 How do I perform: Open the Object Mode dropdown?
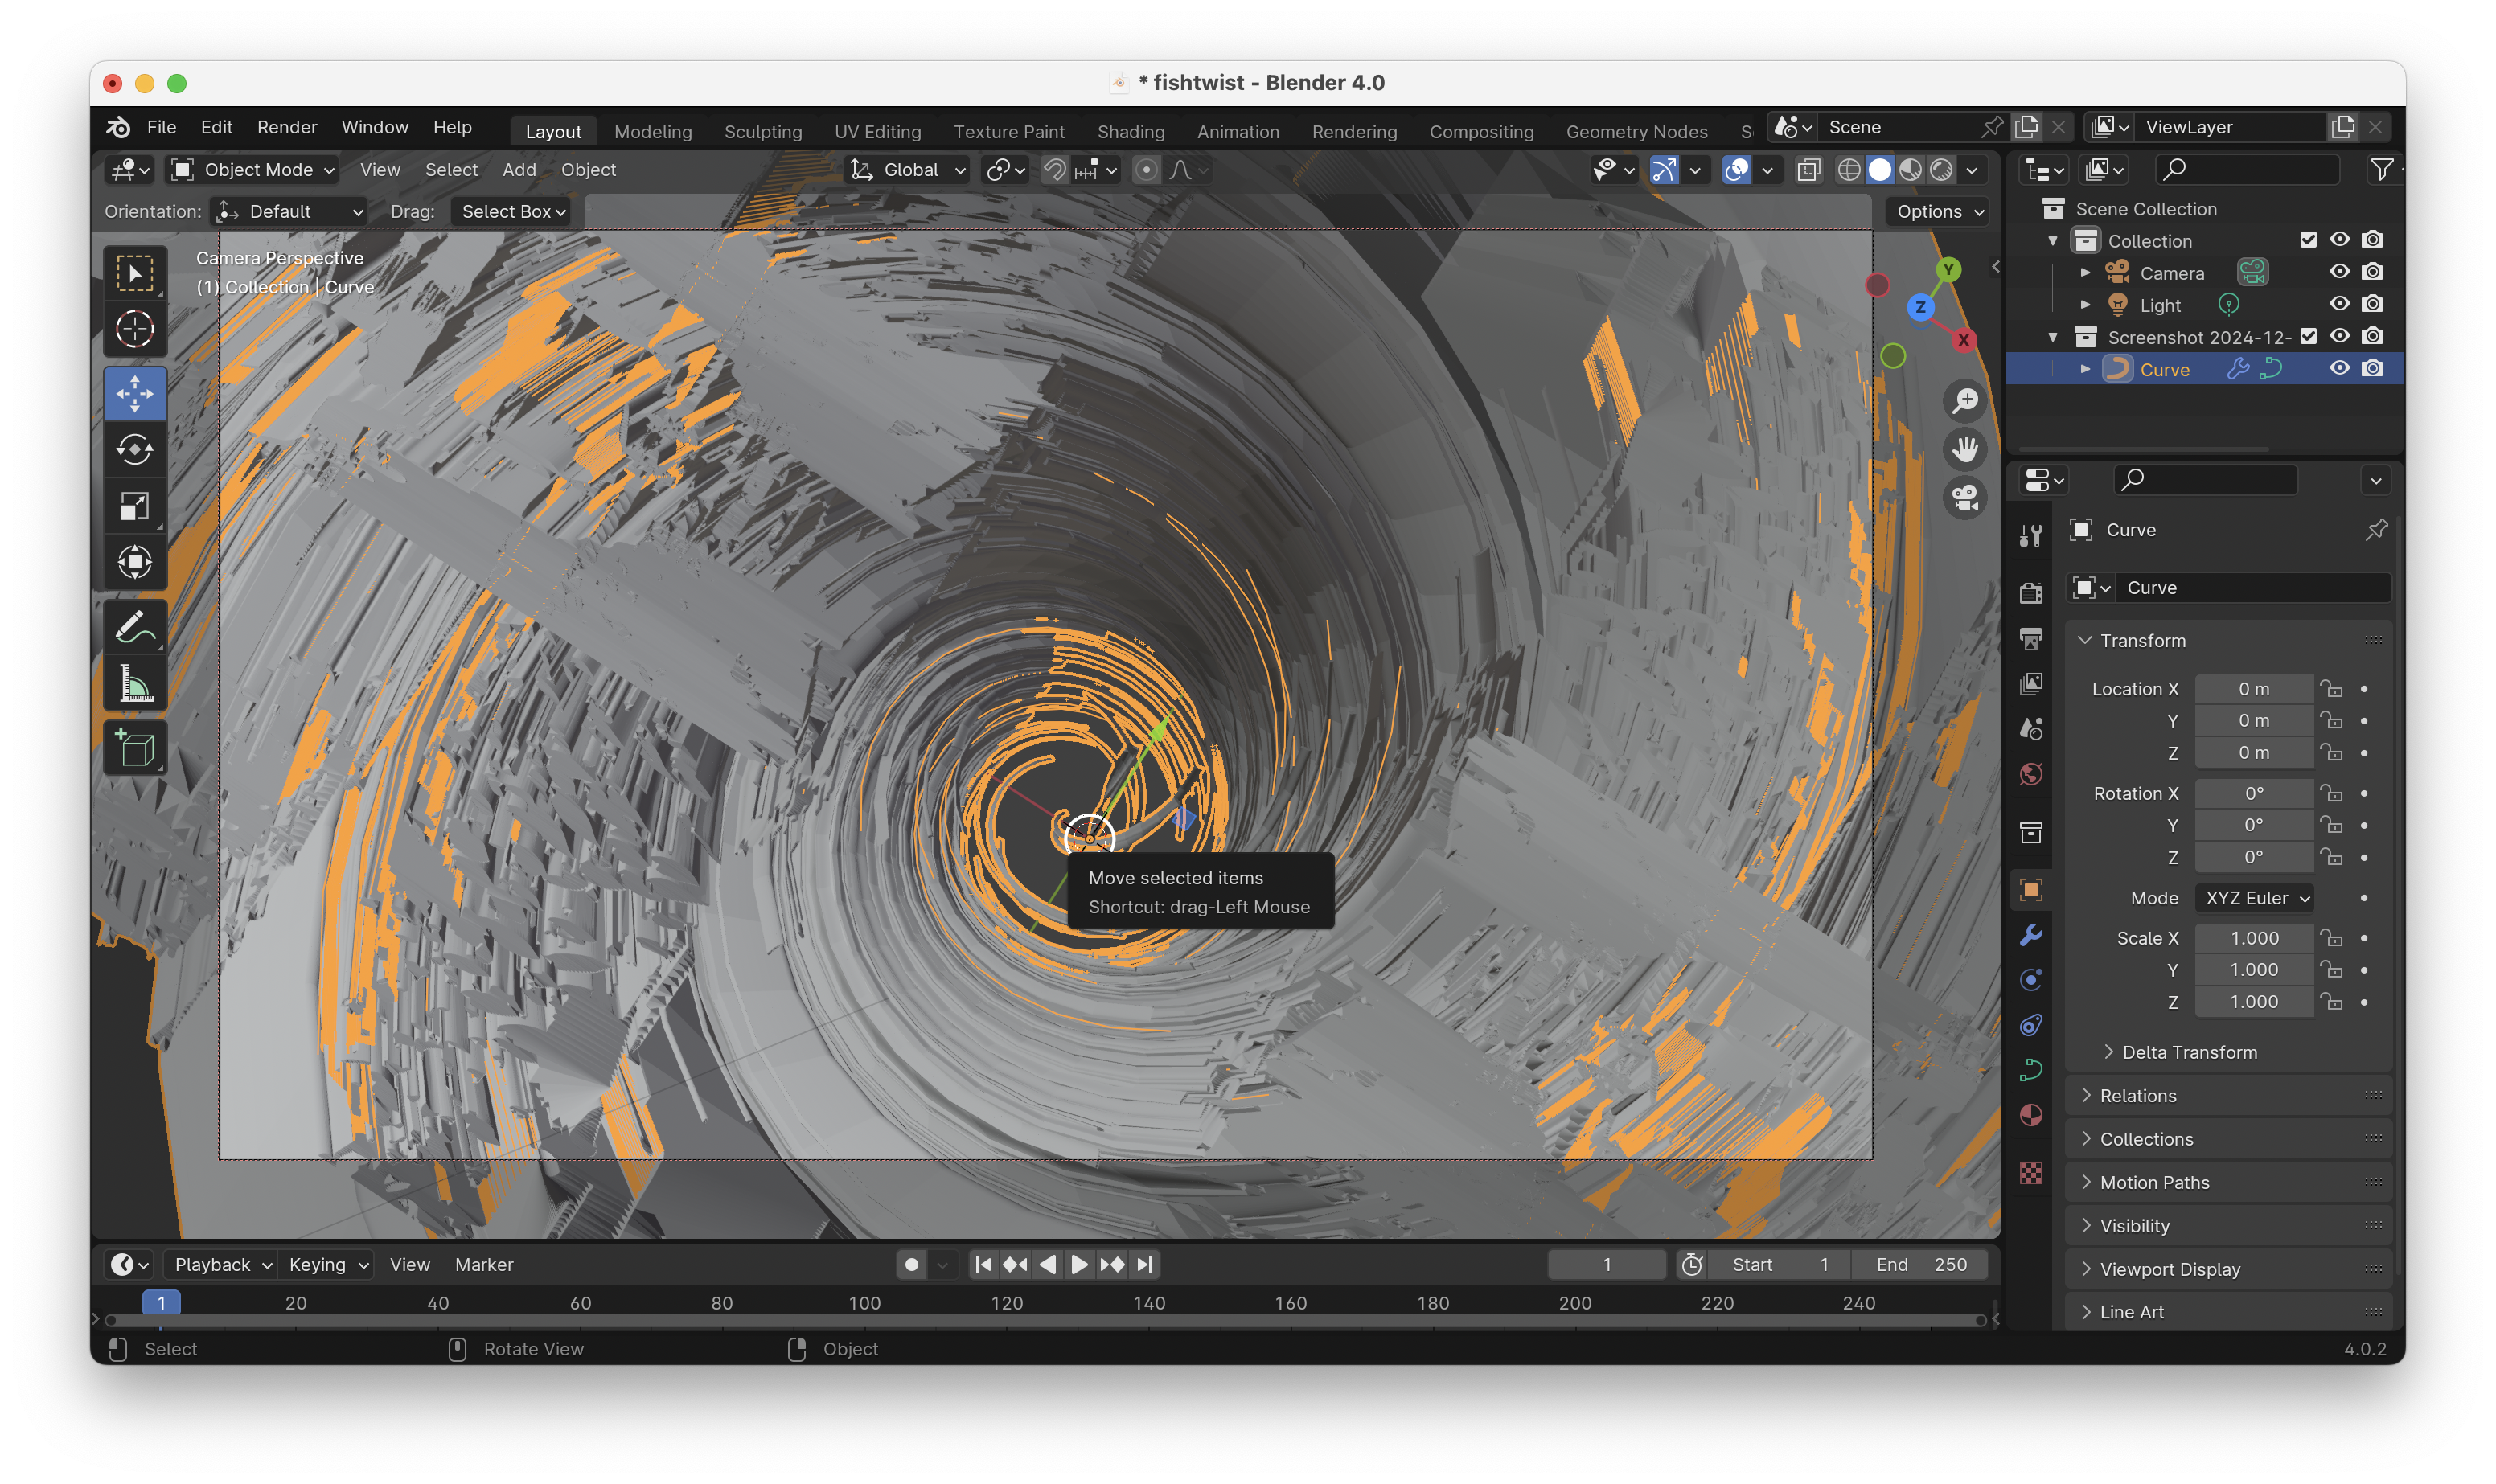point(254,170)
